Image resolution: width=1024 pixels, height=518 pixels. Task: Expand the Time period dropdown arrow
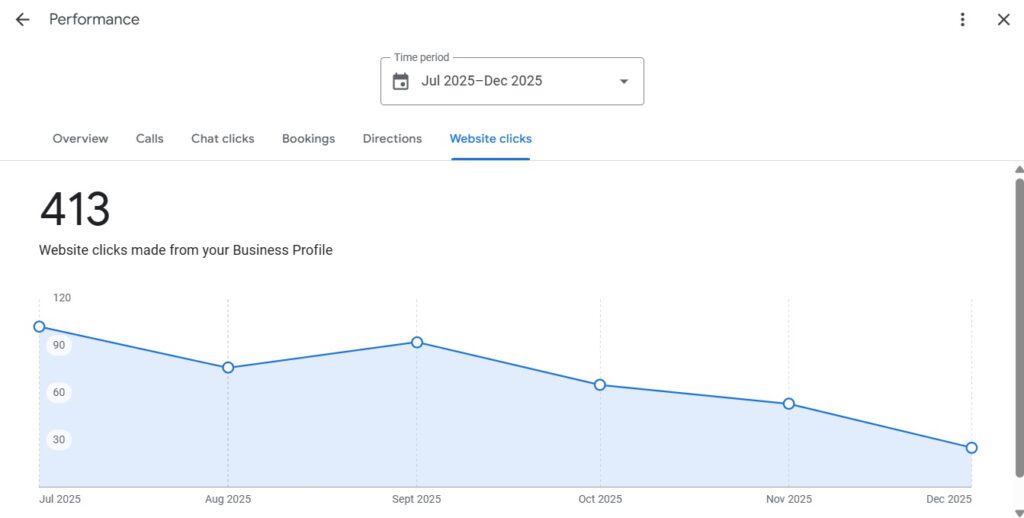click(624, 82)
